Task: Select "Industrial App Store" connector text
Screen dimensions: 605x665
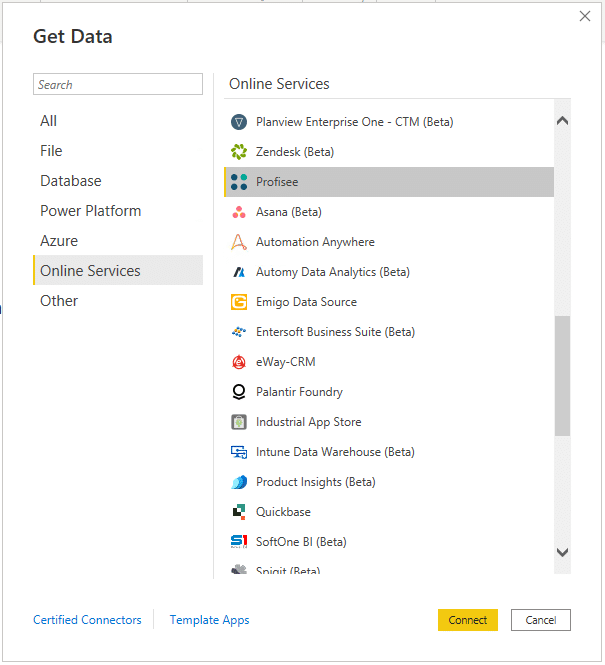Action: [x=308, y=422]
